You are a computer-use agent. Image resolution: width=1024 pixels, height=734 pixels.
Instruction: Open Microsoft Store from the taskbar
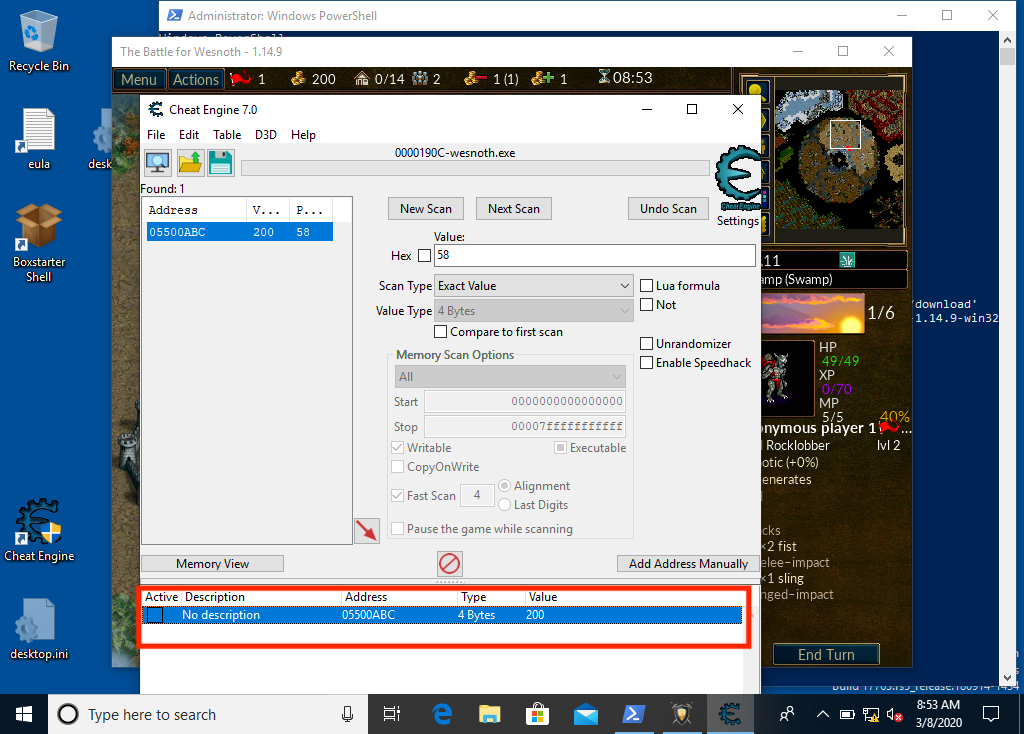pyautogui.click(x=537, y=714)
